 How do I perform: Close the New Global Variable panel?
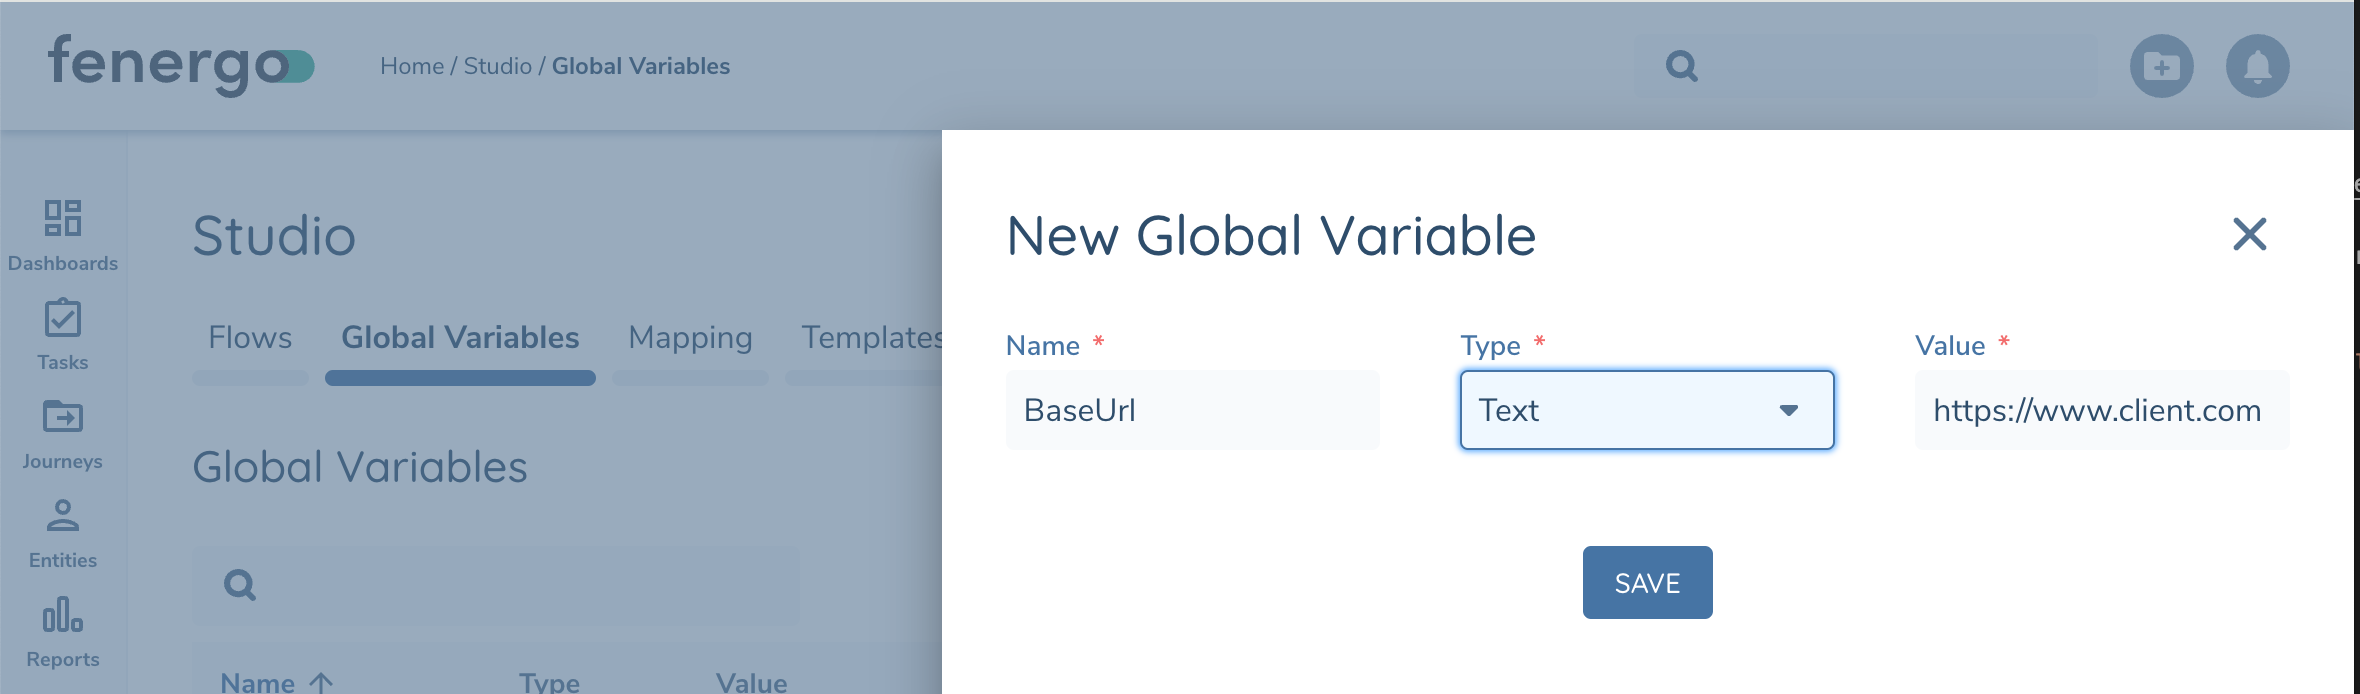2250,235
